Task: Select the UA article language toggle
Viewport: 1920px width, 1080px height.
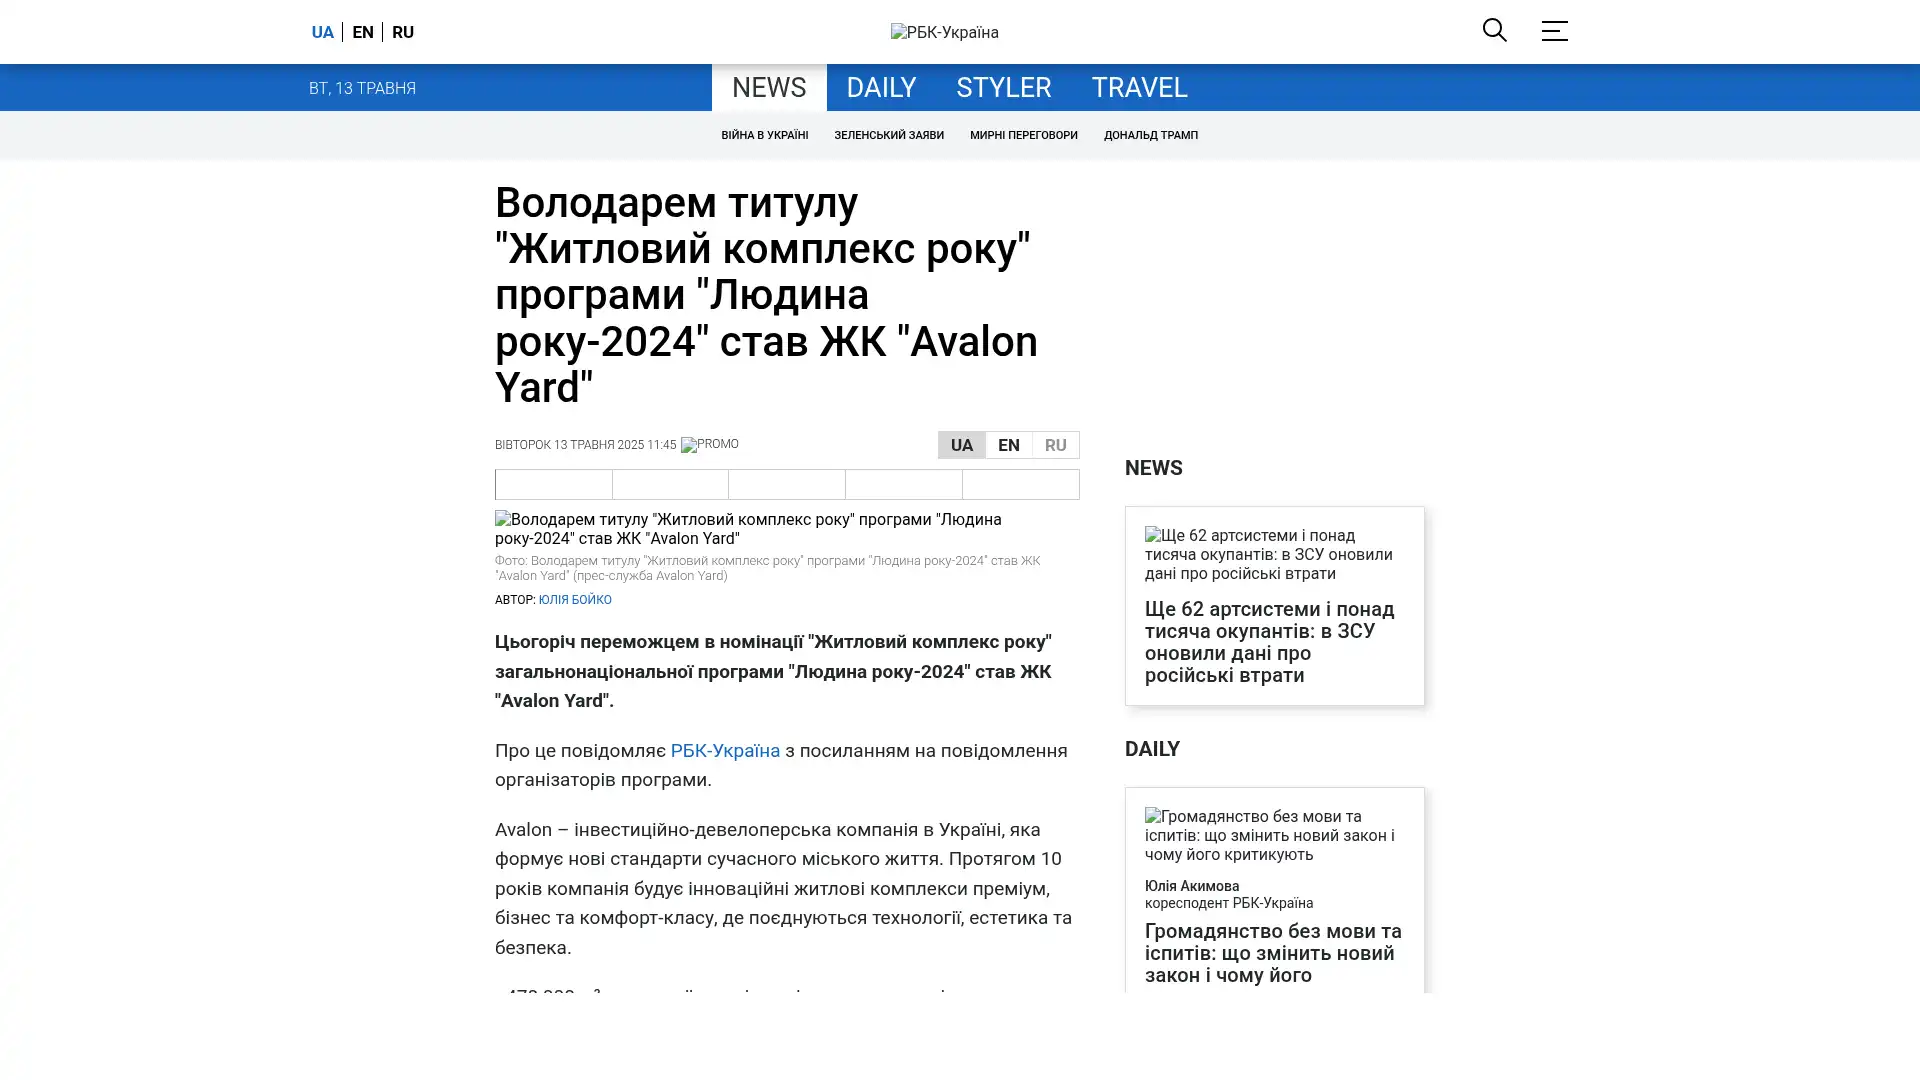Action: pos(961,445)
